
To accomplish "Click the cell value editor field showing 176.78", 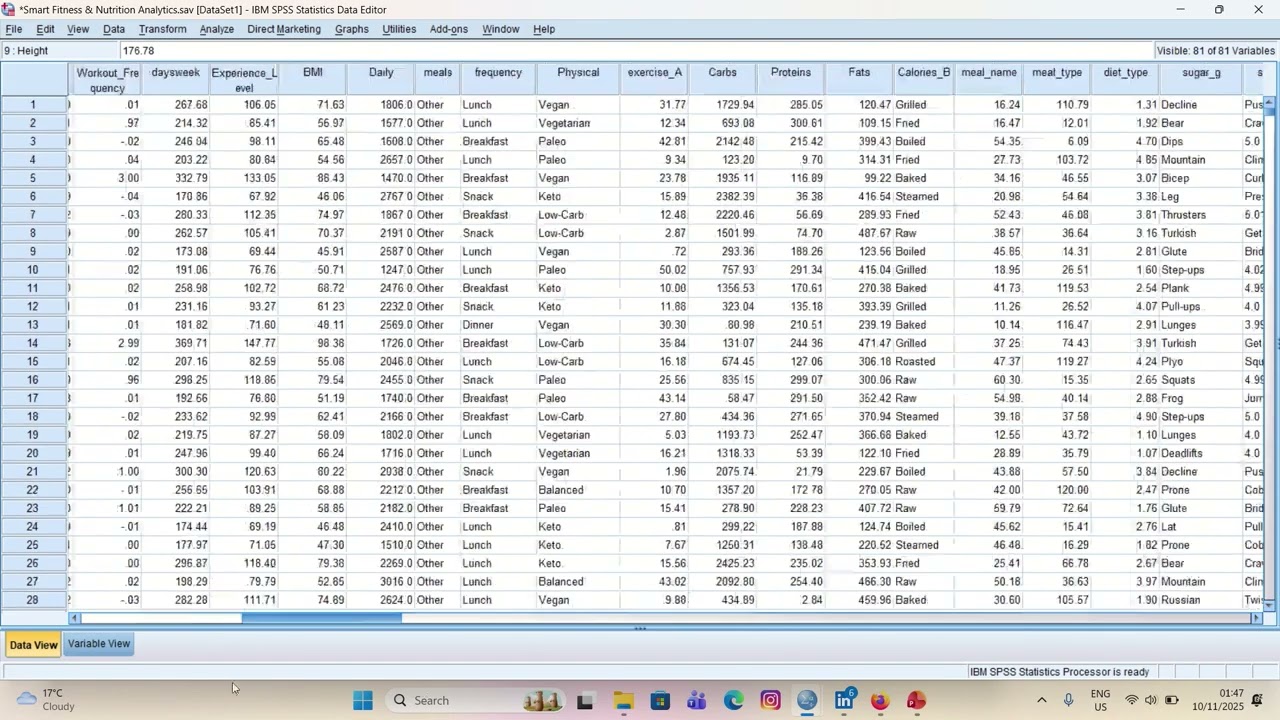I will (636, 51).
